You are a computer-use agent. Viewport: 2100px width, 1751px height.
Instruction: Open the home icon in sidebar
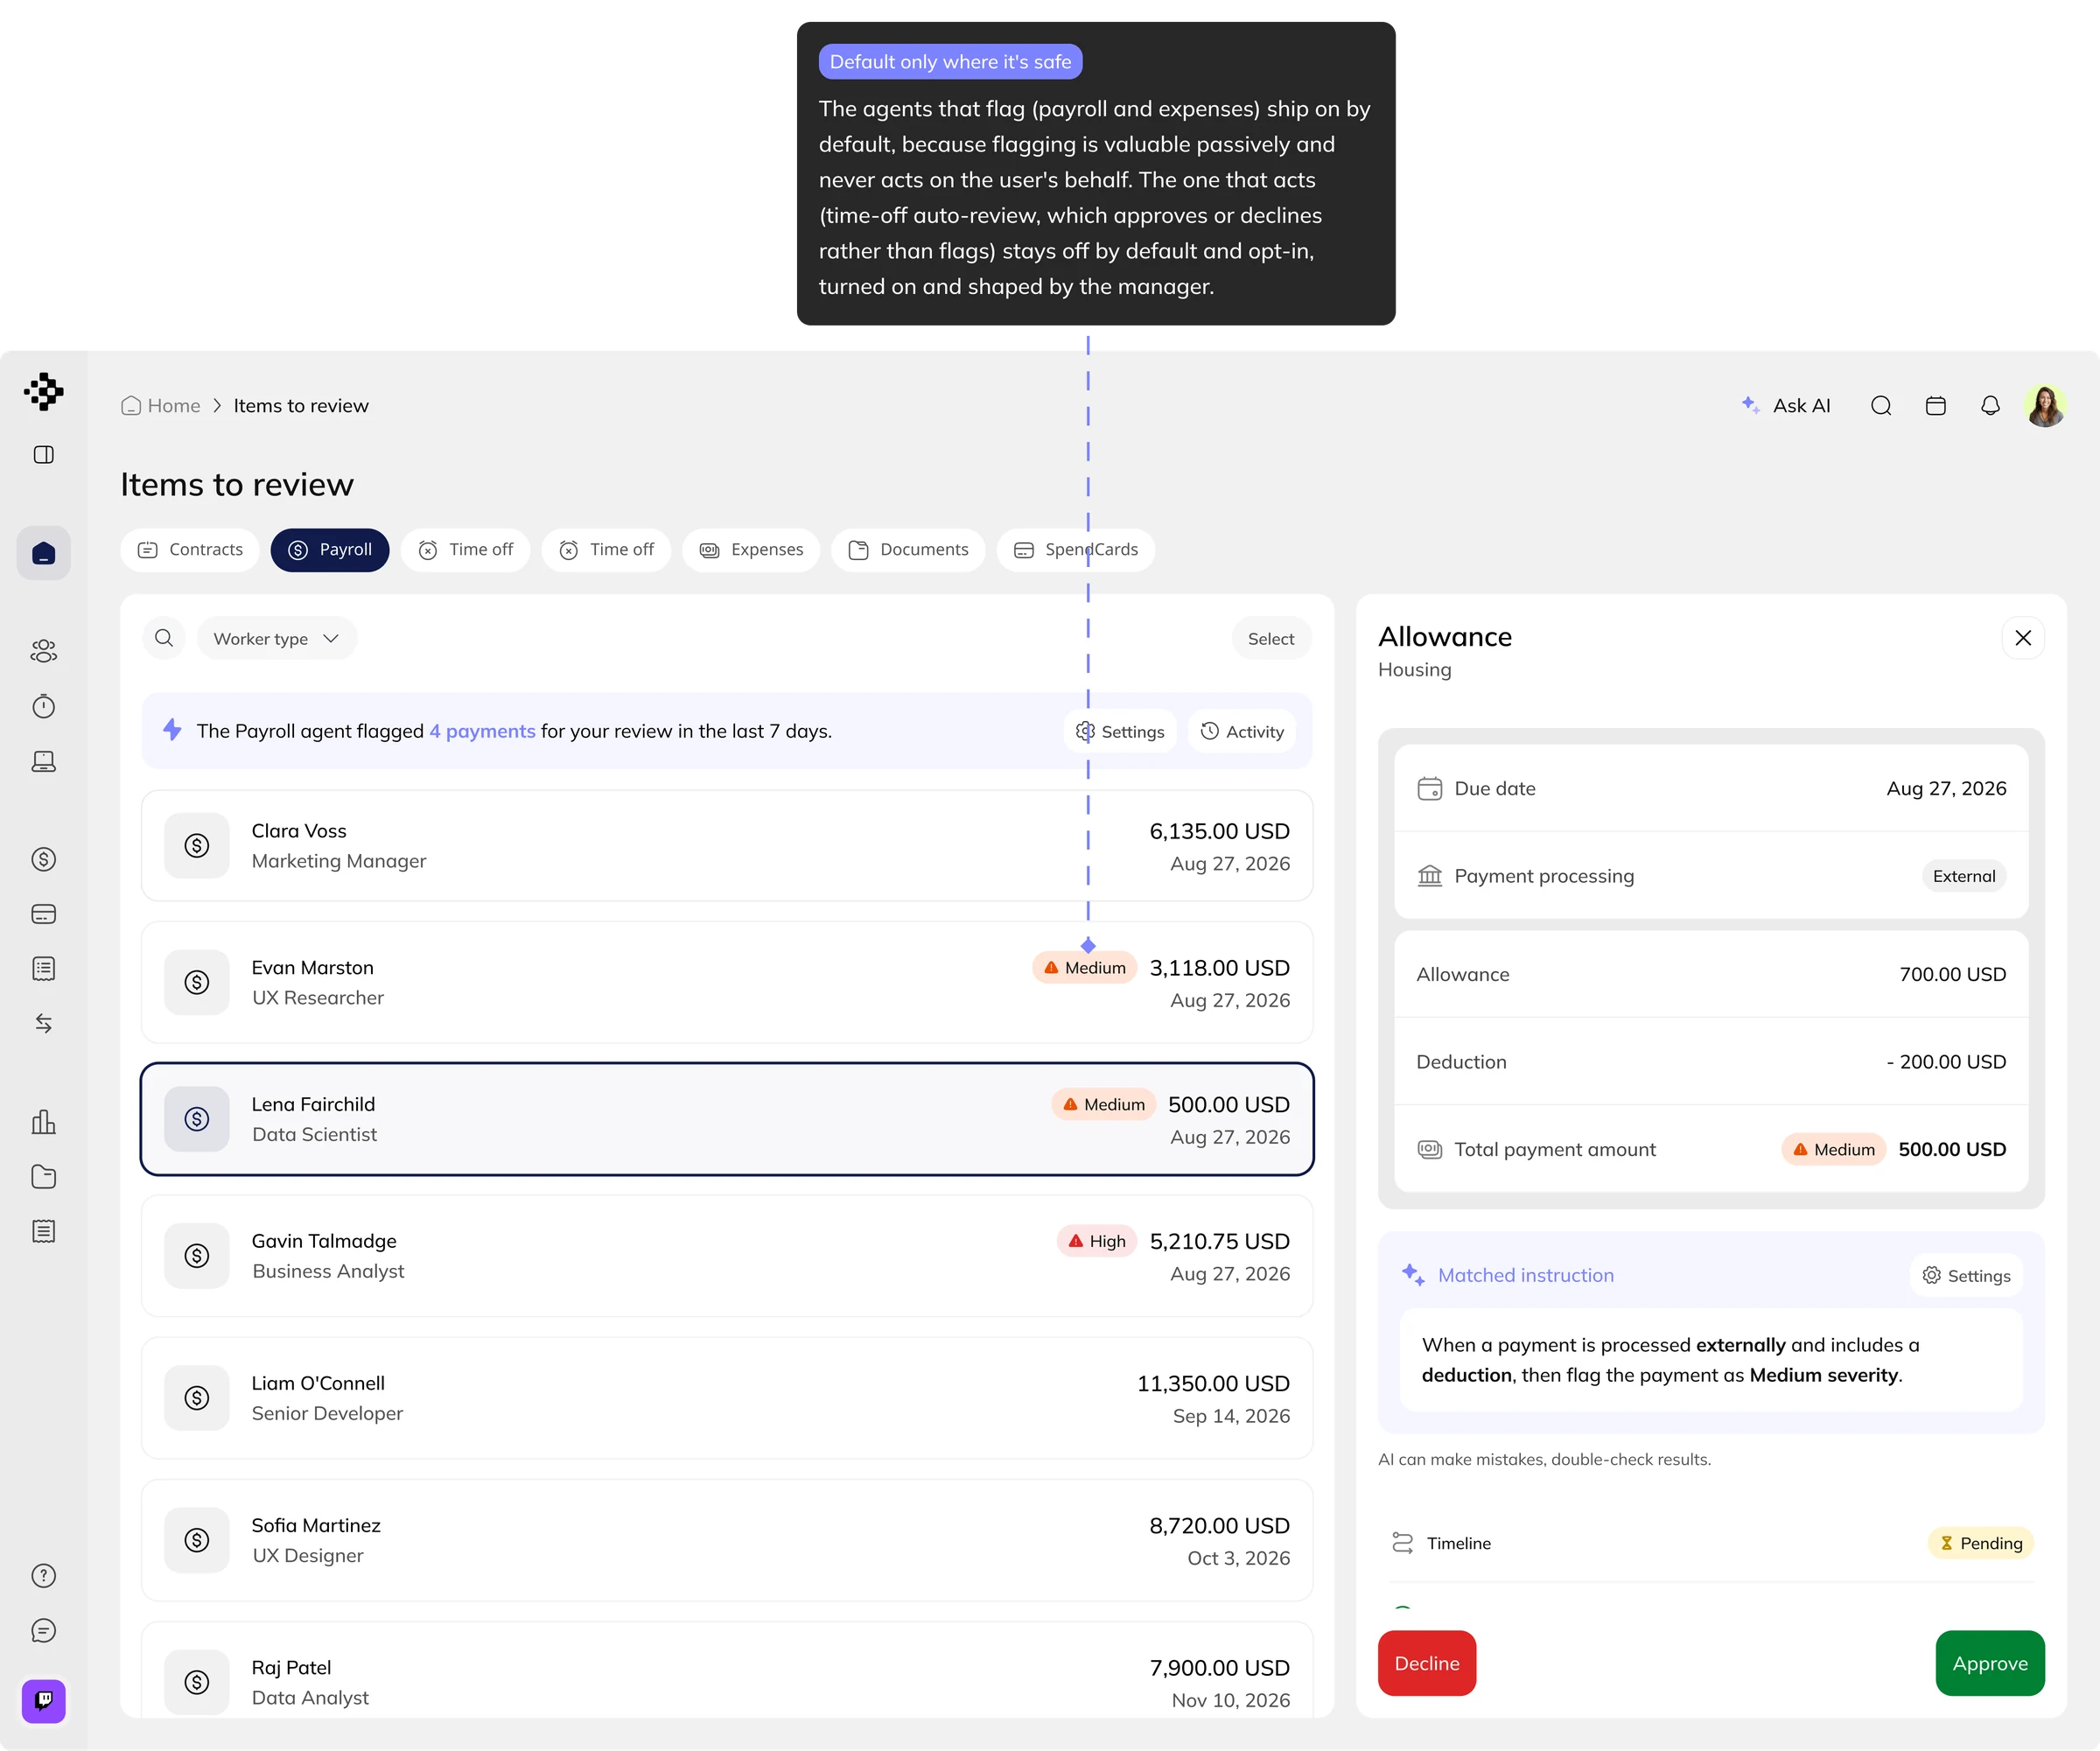43,553
